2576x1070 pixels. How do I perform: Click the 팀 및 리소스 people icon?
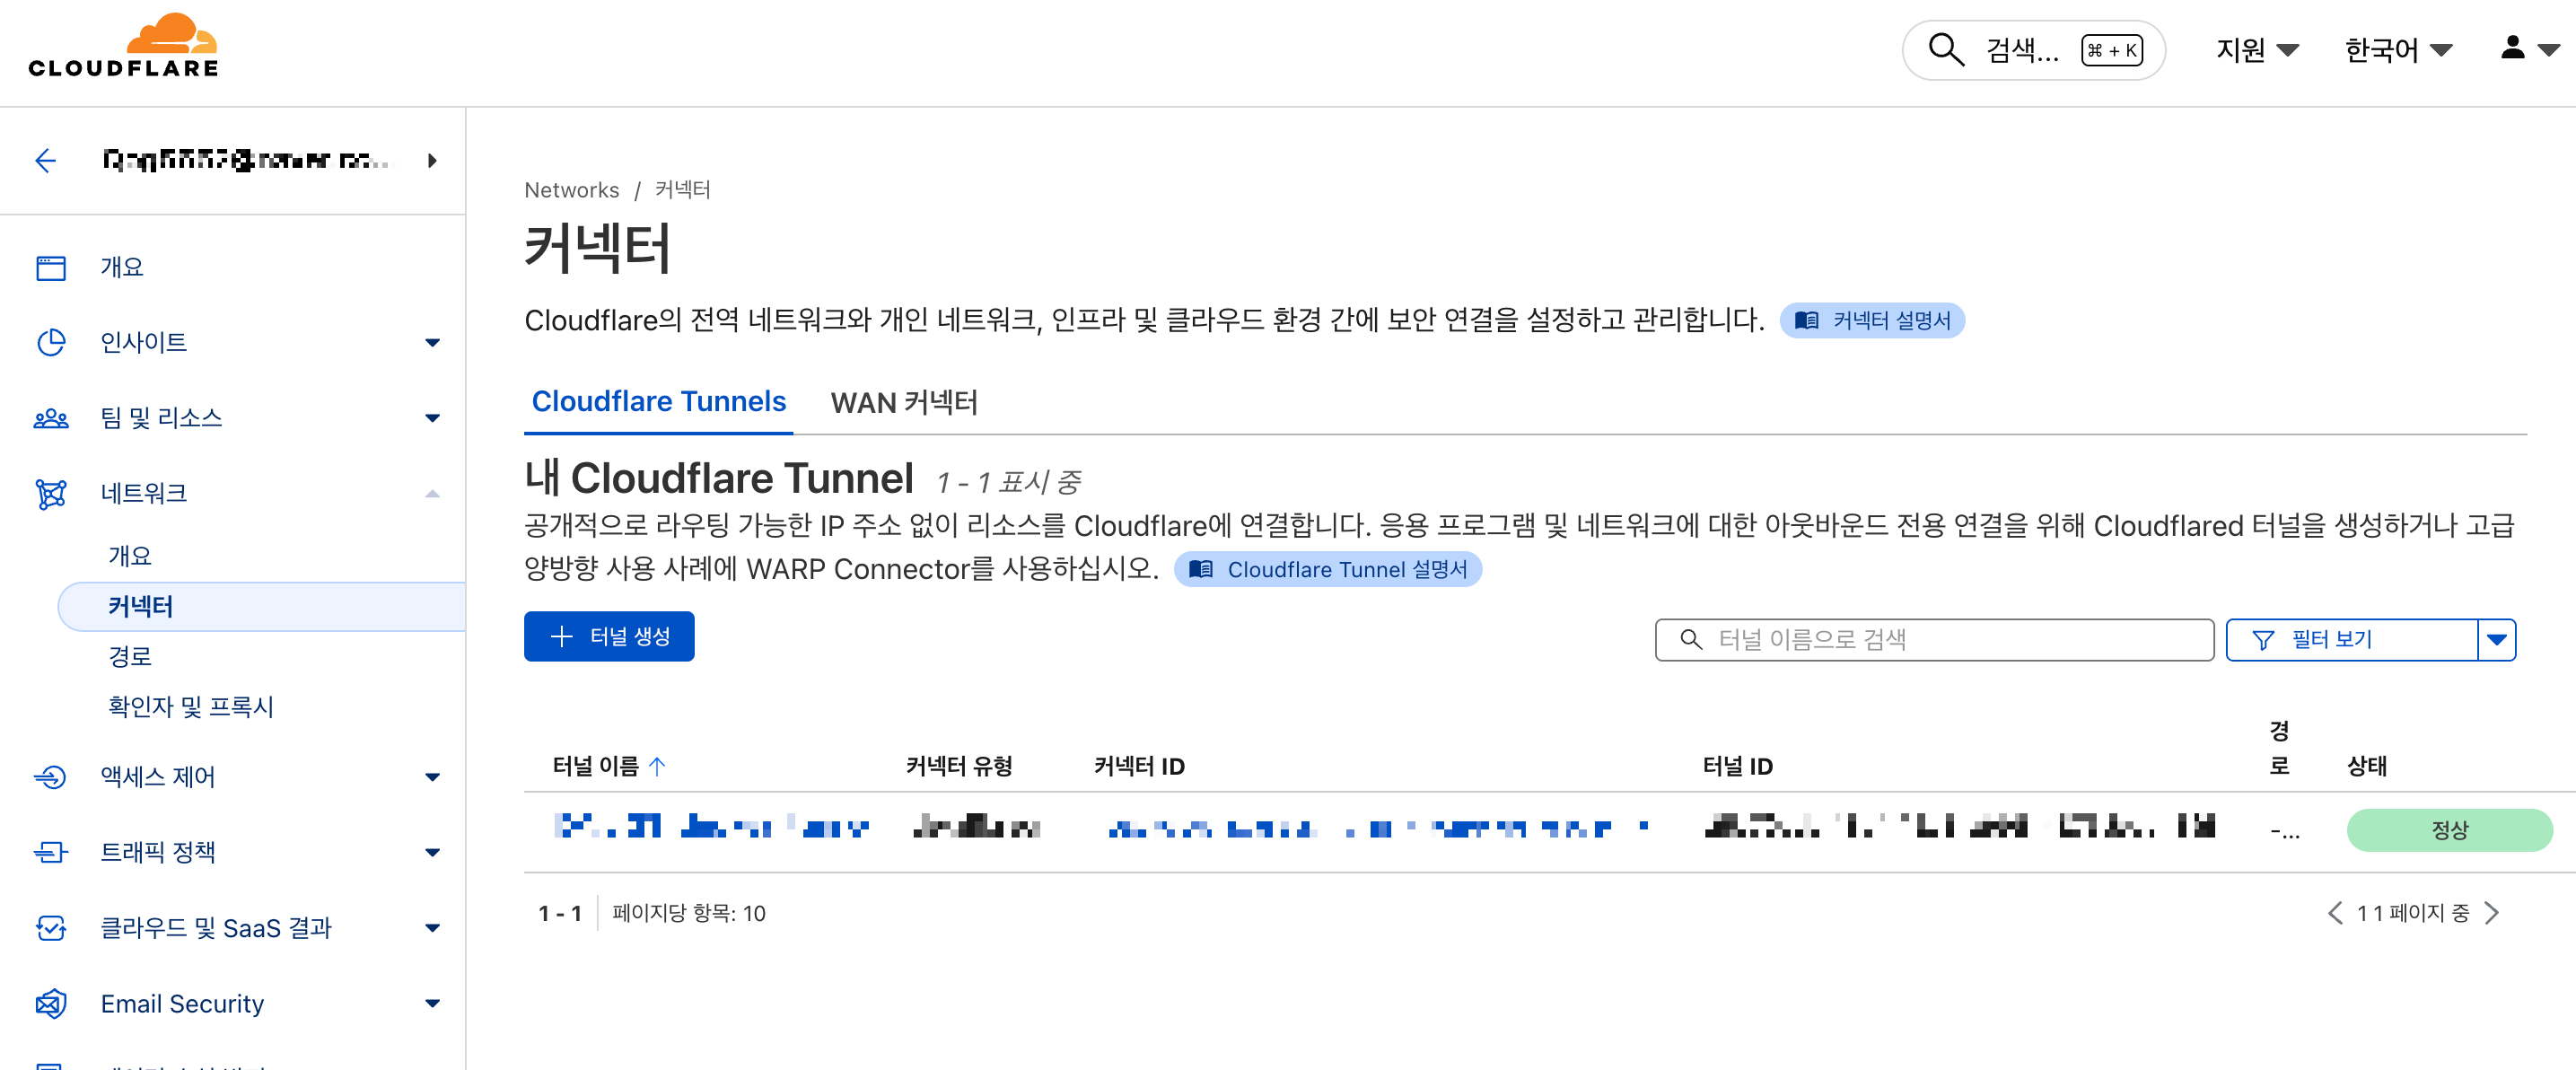coord(50,418)
